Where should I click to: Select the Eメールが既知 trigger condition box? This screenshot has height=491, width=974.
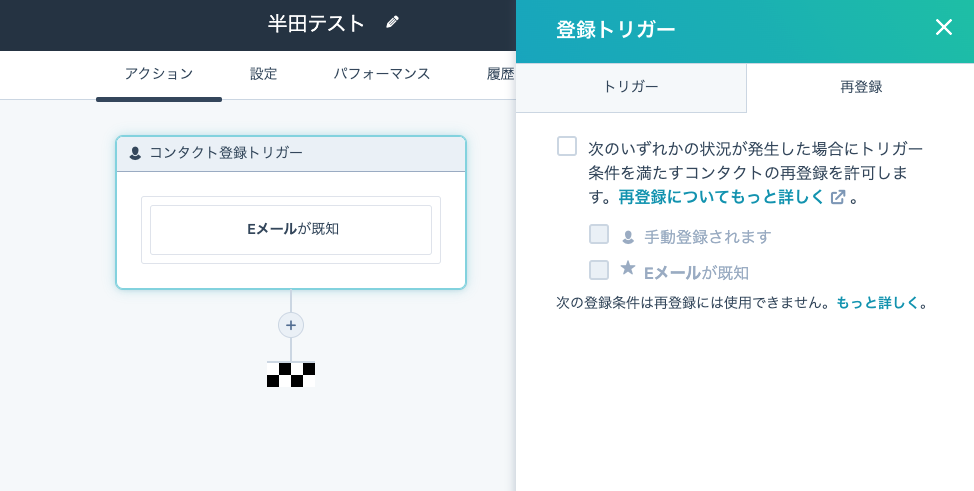click(291, 229)
